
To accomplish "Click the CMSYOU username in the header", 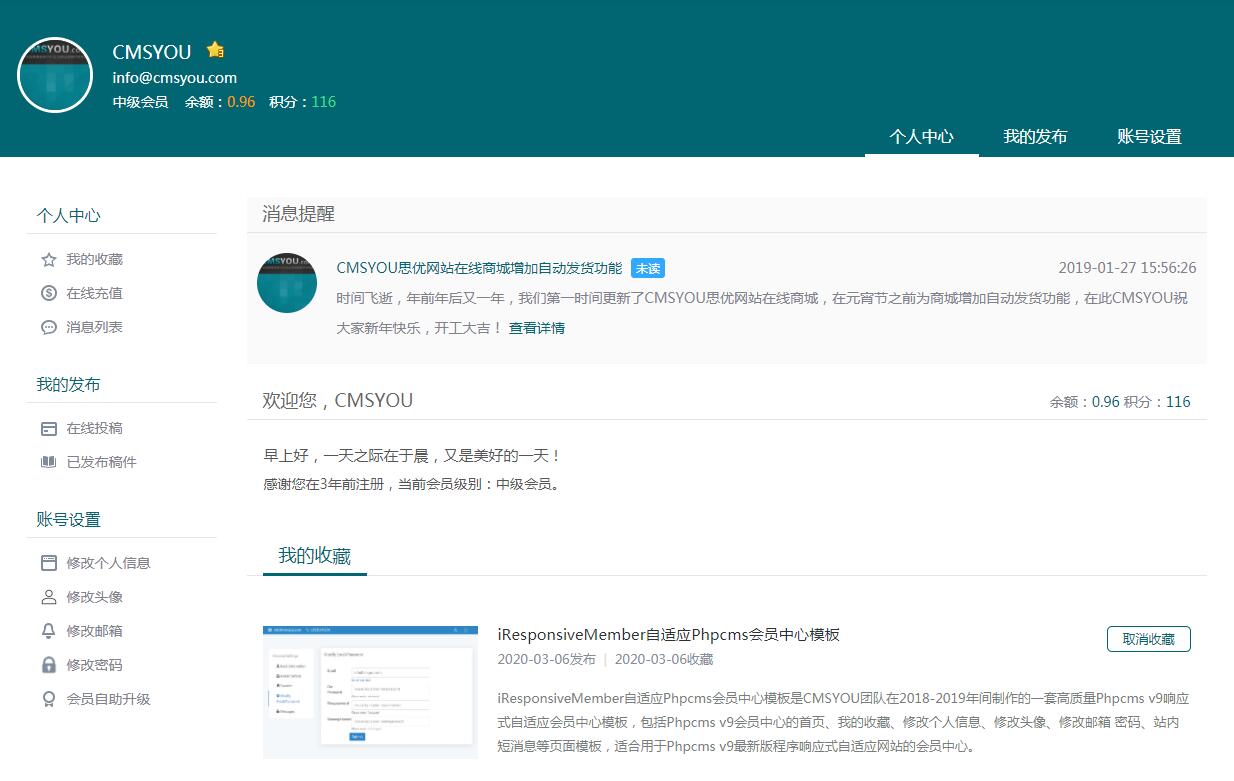I will click(152, 52).
